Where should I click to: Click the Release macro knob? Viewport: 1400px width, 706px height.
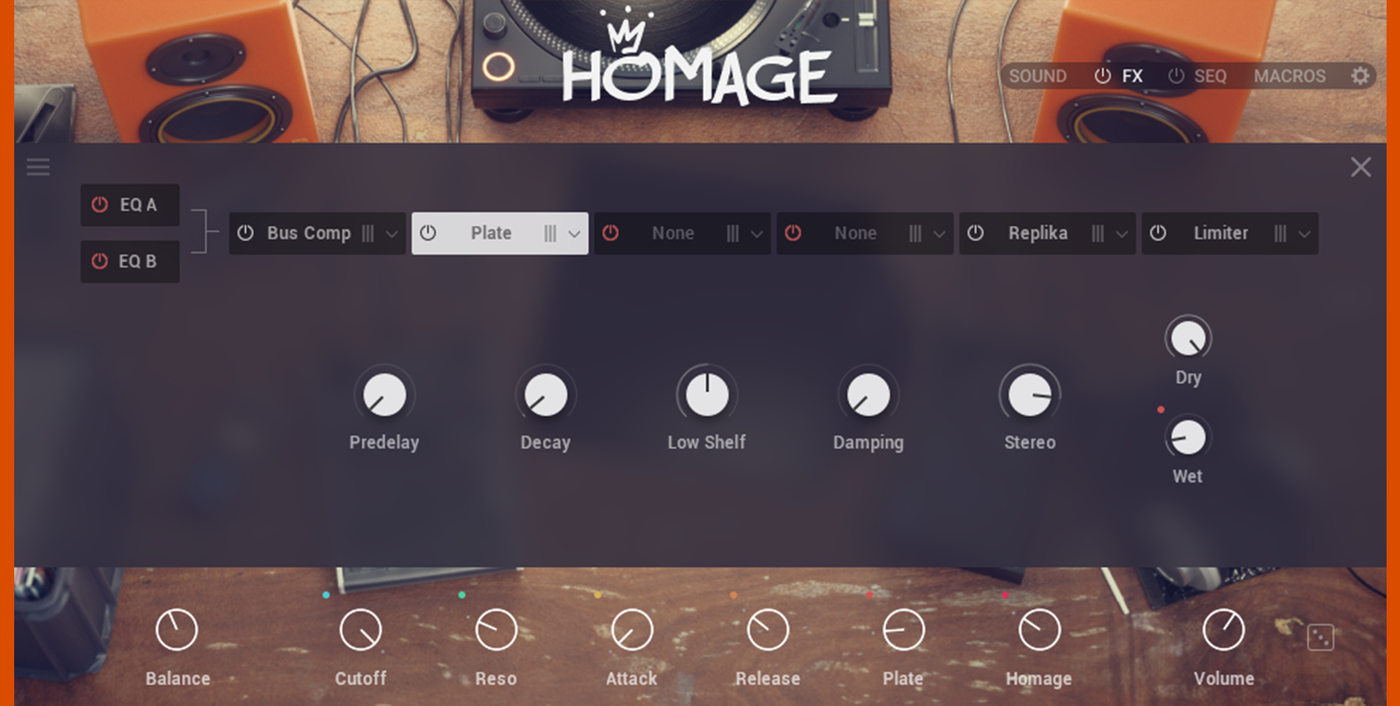[x=768, y=630]
